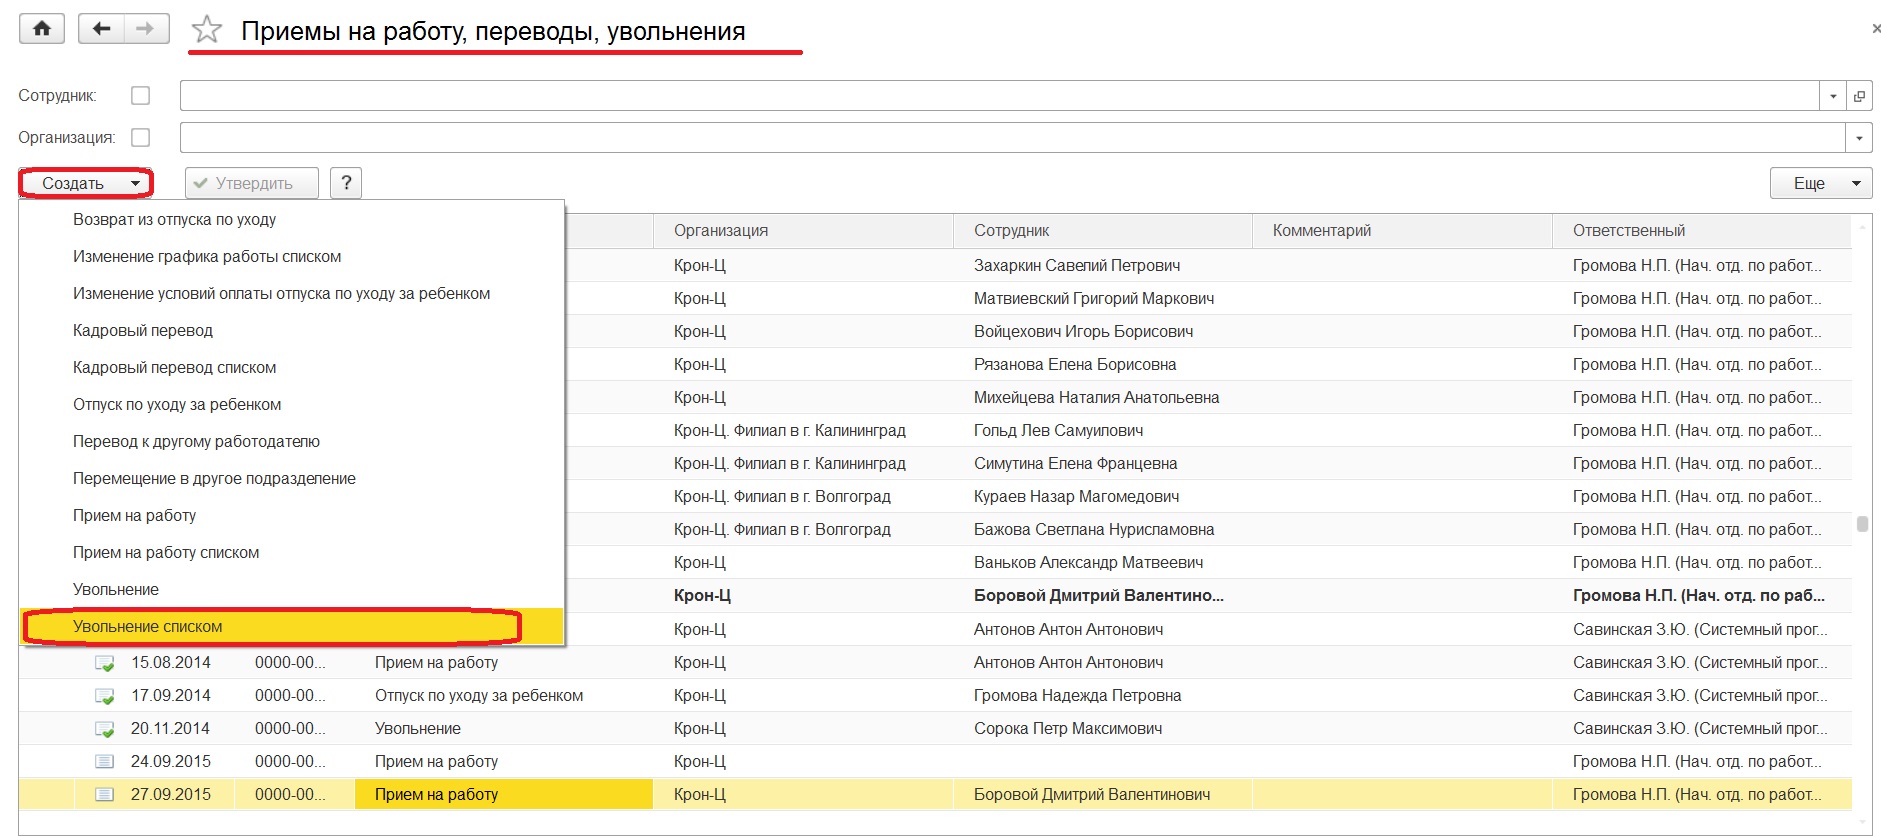The height and width of the screenshot is (836, 1881).
Task: Enable the Сотрудник filter checkbox
Action: click(141, 96)
